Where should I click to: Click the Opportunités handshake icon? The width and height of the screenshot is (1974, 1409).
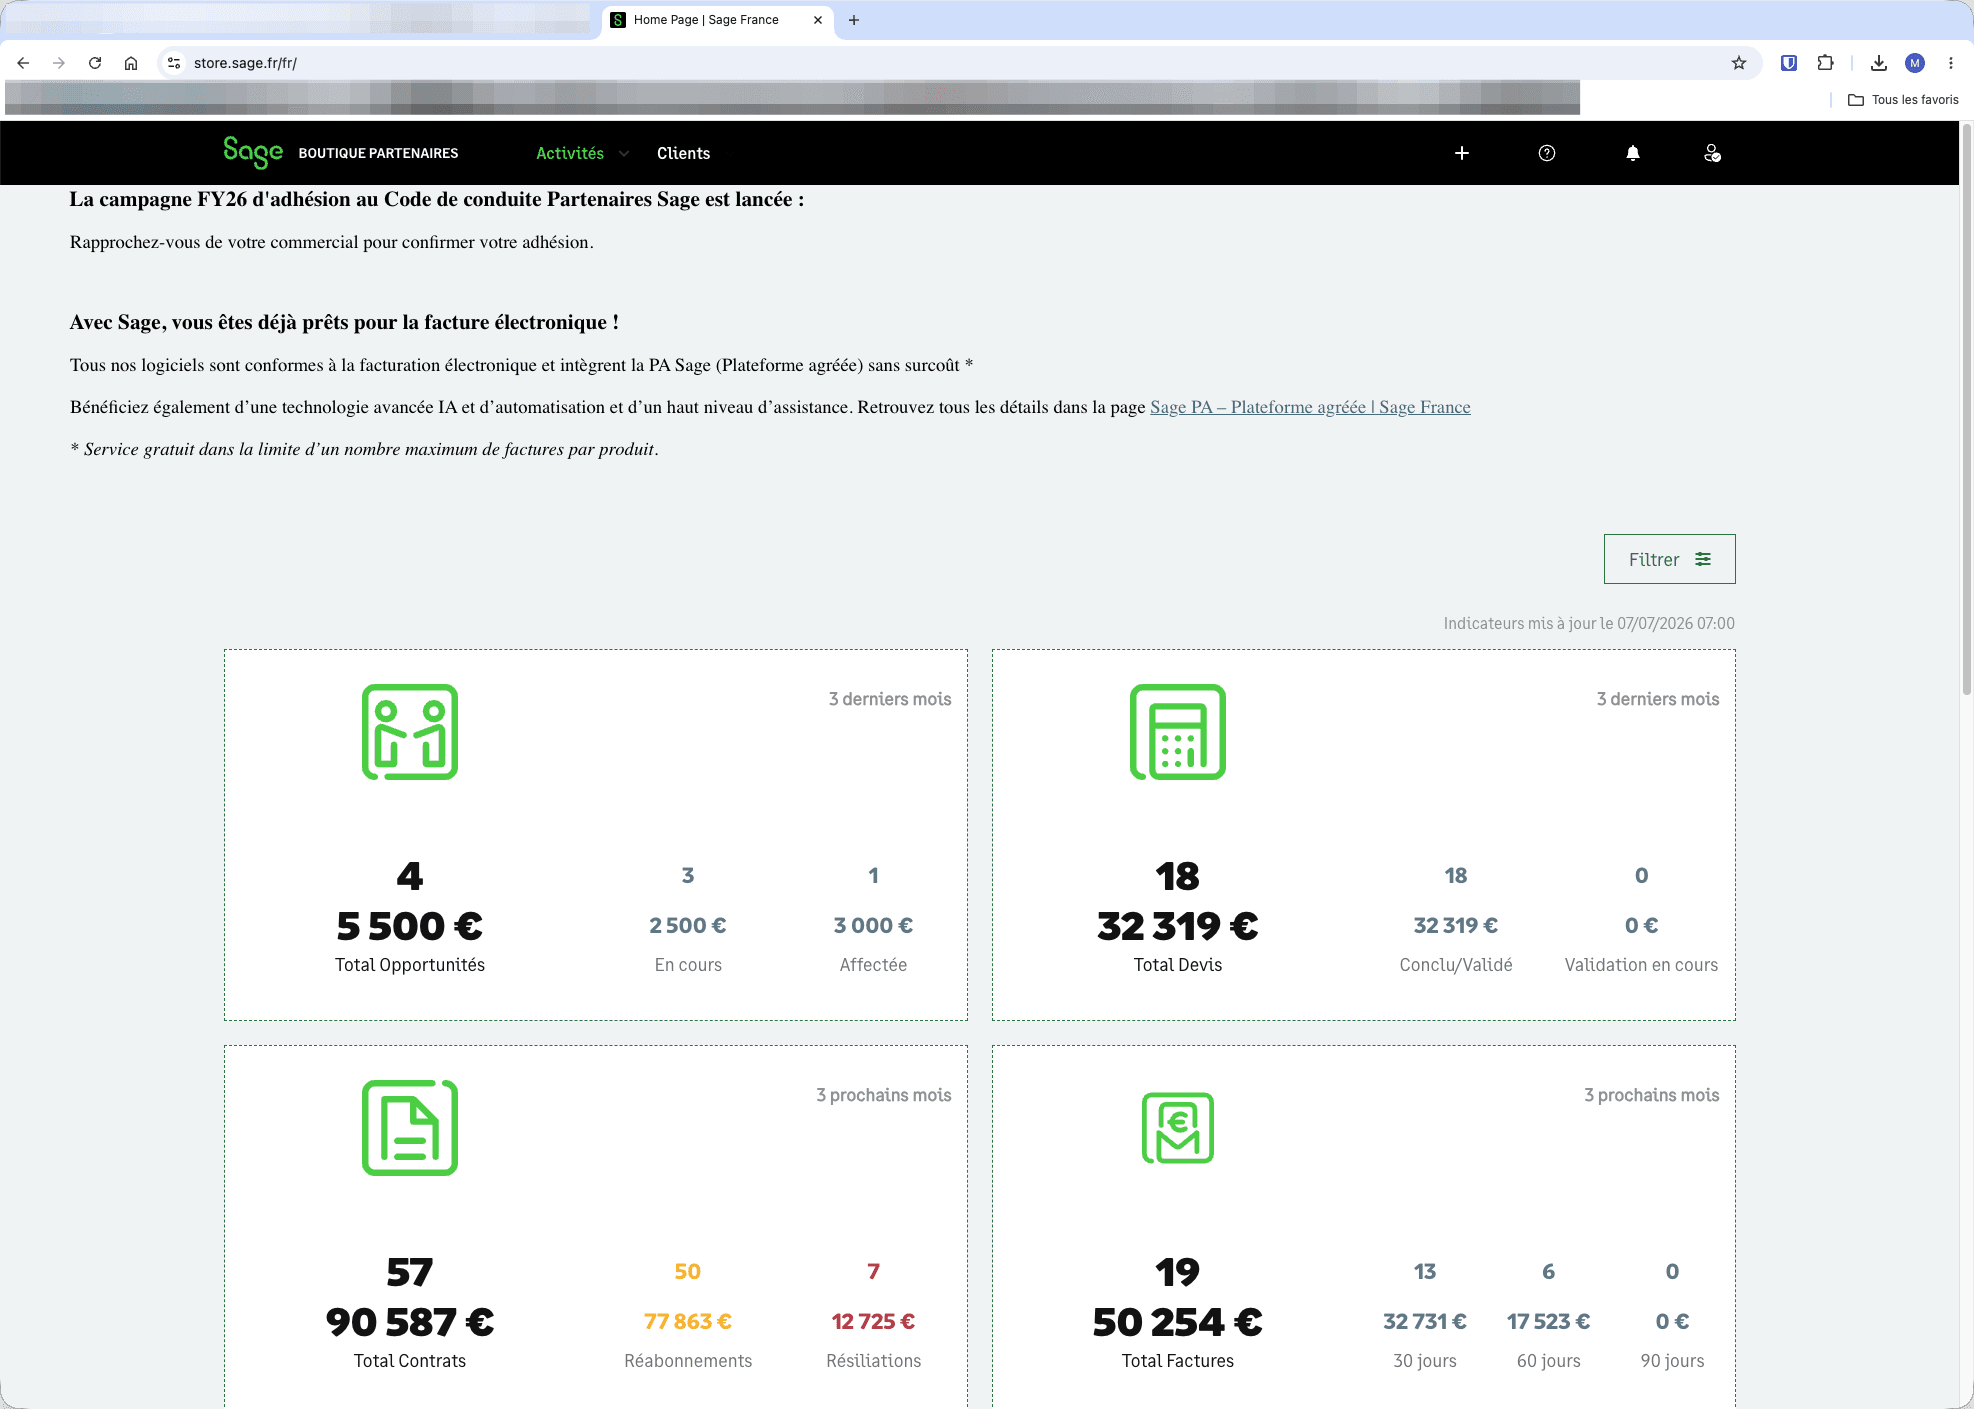pyautogui.click(x=410, y=732)
